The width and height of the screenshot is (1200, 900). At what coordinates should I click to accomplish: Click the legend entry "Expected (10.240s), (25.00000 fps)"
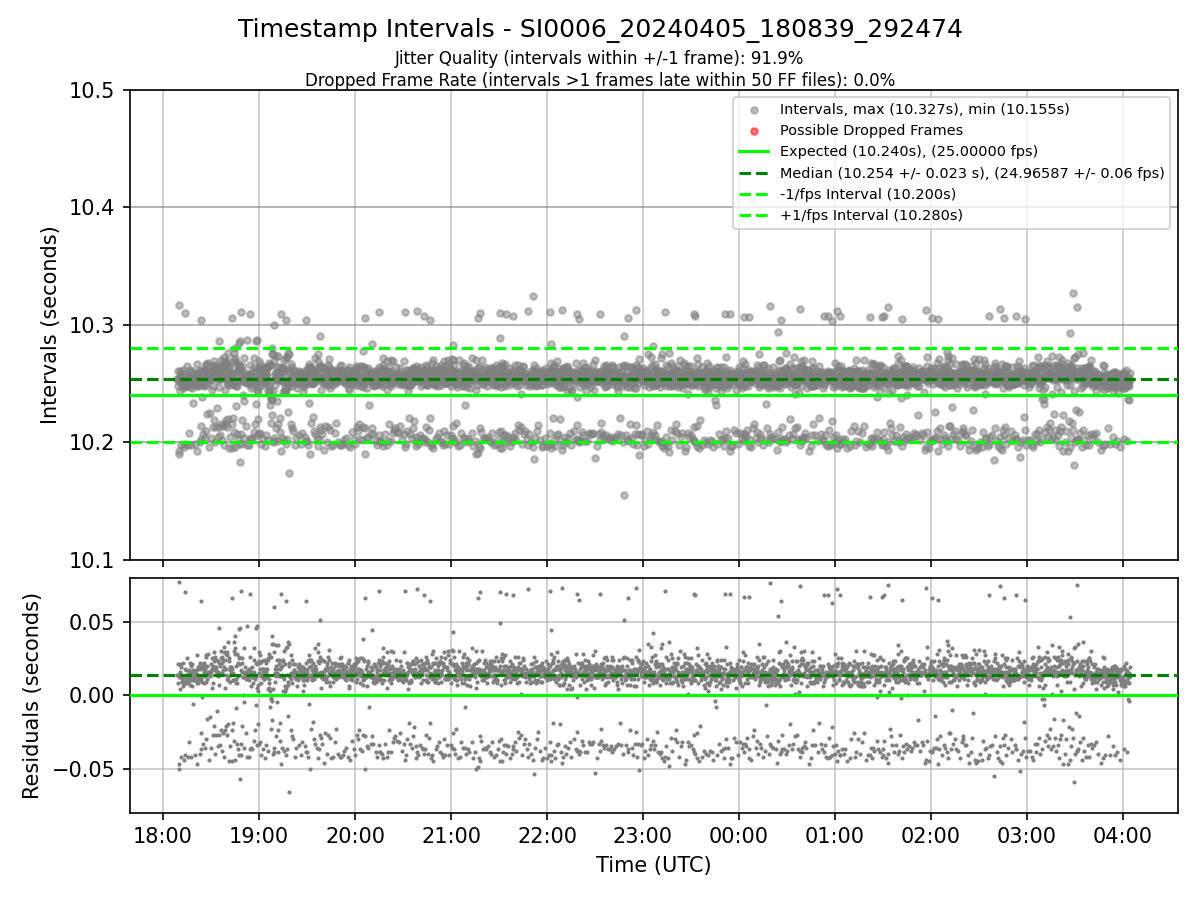[x=909, y=151]
